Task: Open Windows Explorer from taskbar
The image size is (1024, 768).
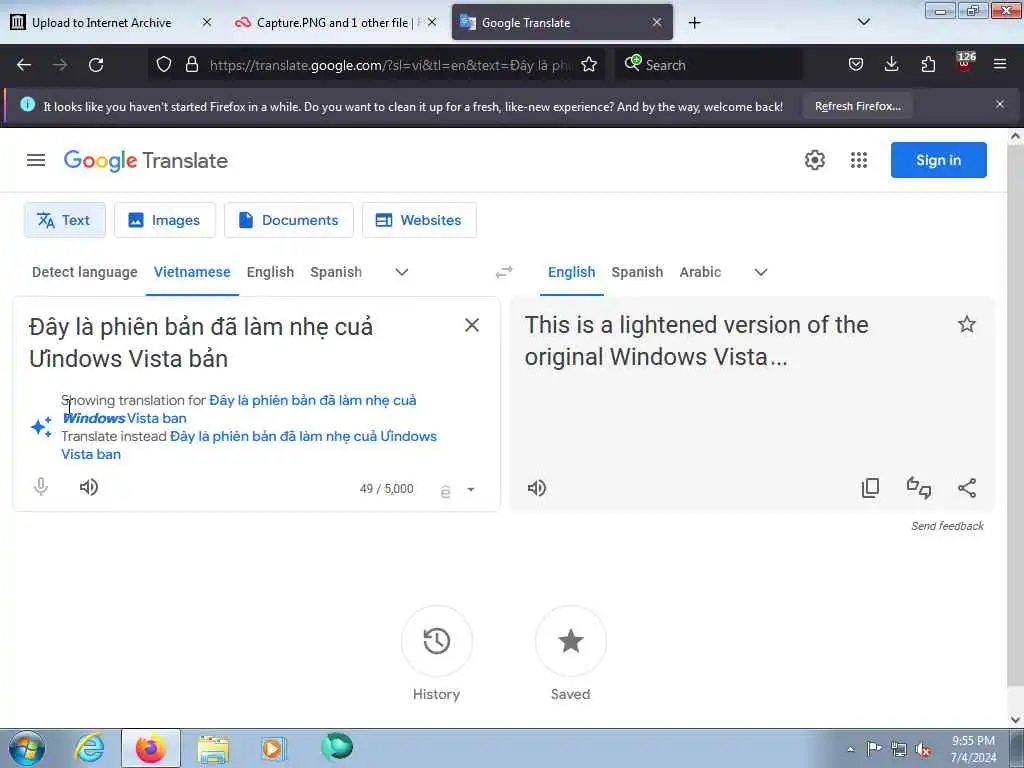Action: (x=212, y=749)
